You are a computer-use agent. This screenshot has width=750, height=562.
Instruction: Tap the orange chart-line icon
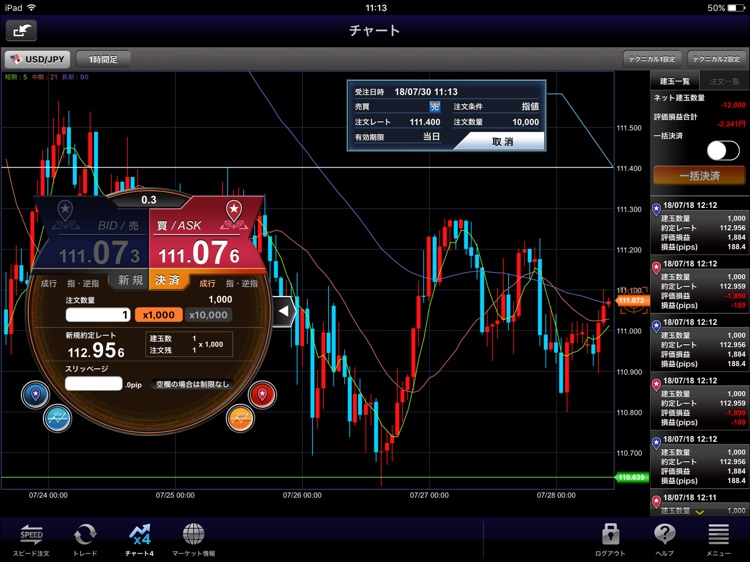tap(240, 419)
